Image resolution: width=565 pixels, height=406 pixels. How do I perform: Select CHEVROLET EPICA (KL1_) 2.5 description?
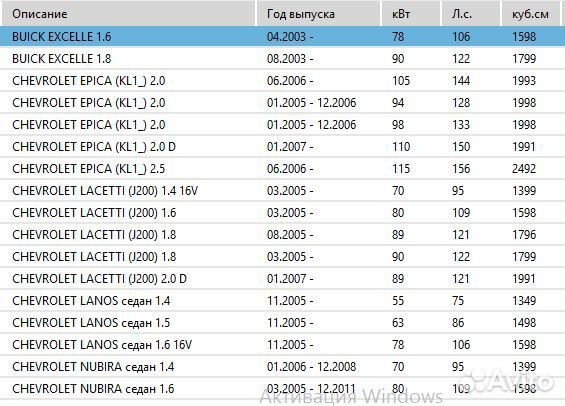89,169
